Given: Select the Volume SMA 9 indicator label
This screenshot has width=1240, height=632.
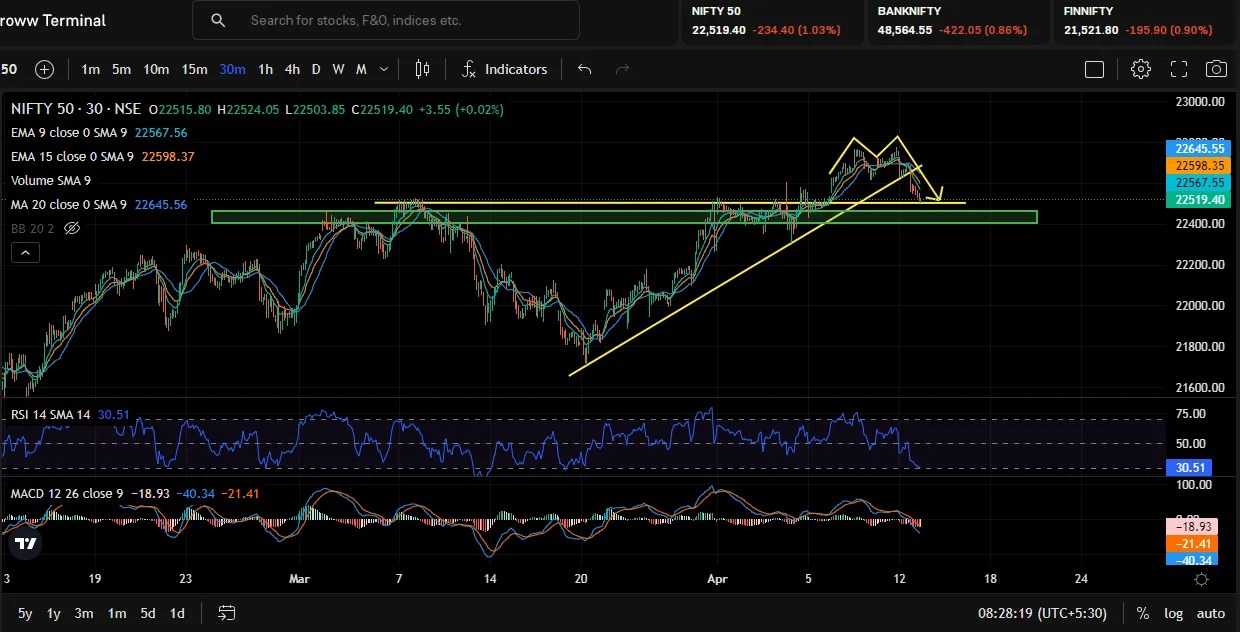Looking at the screenshot, I should click(x=51, y=180).
